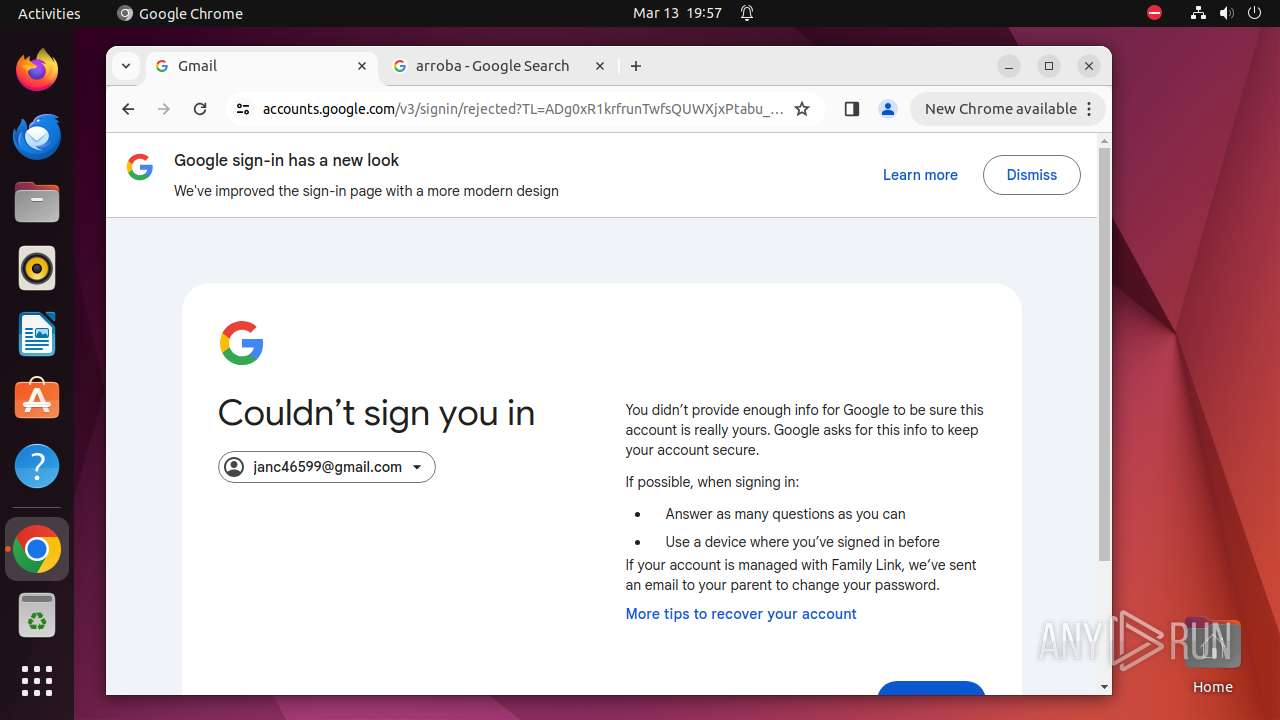
Task: Open Rhythmbox music player in dock
Action: click(x=37, y=268)
